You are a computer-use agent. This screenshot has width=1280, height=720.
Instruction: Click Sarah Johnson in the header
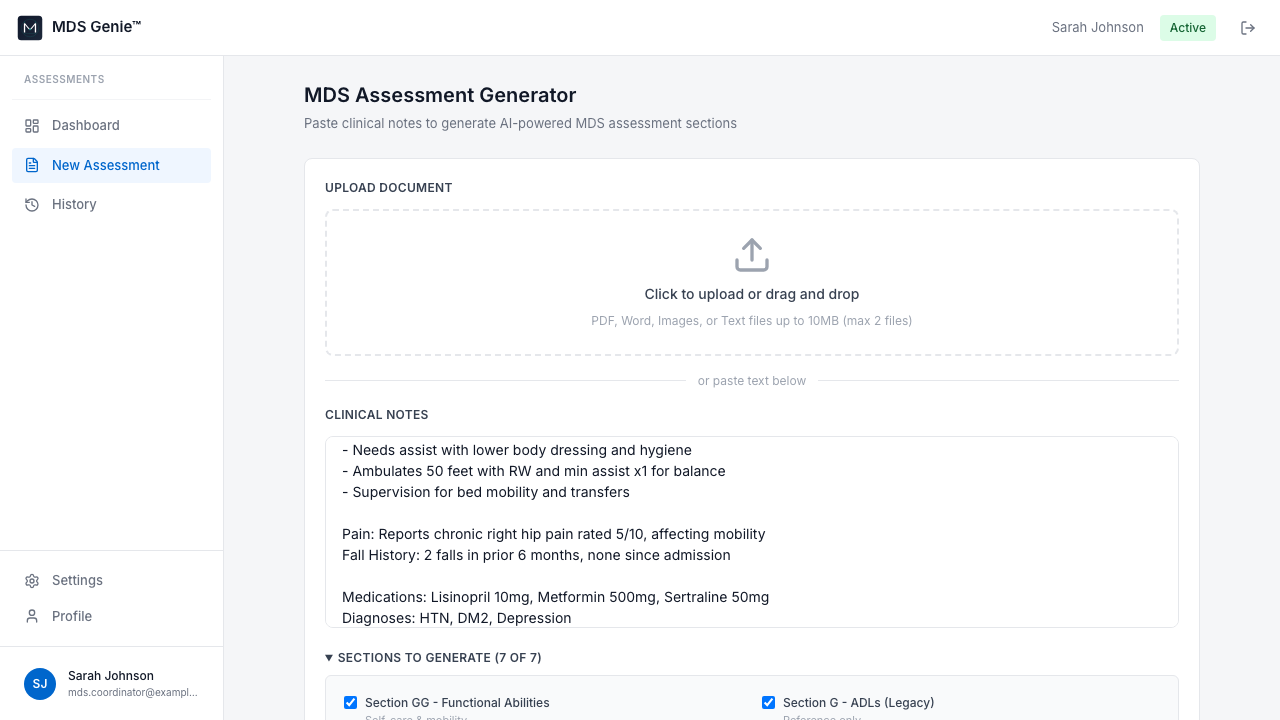click(x=1097, y=27)
